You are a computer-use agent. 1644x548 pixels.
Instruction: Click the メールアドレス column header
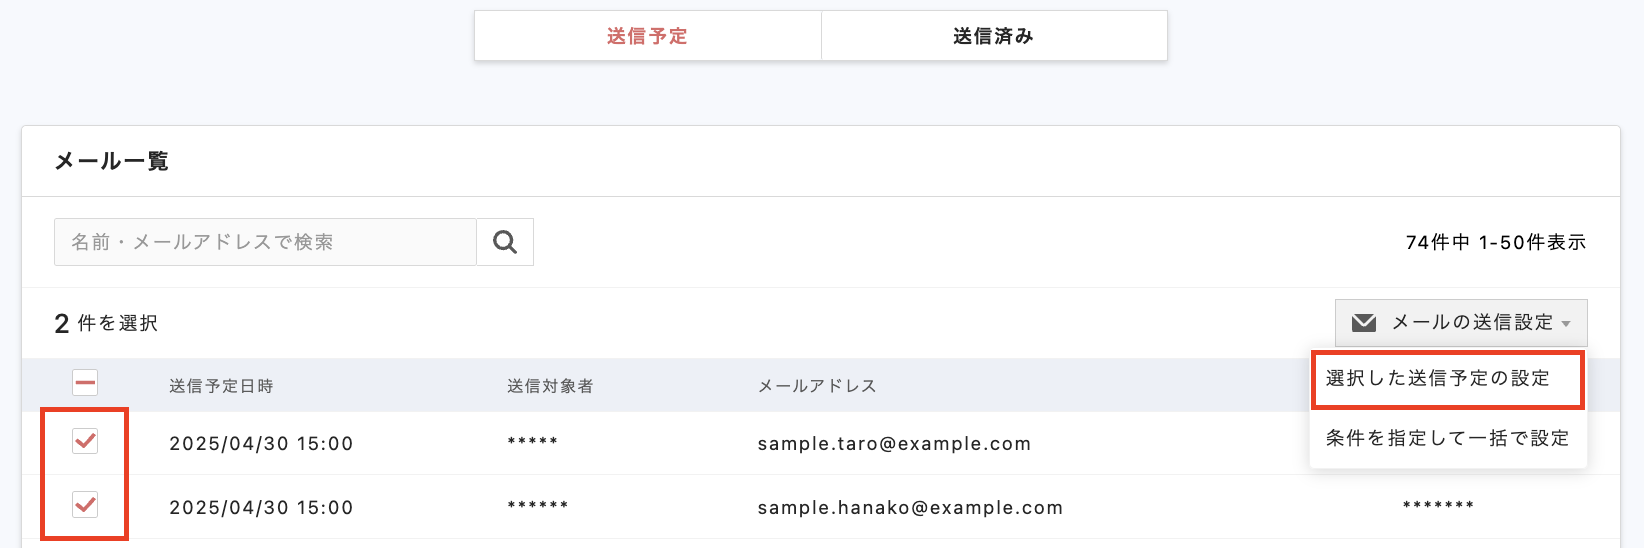coord(817,386)
